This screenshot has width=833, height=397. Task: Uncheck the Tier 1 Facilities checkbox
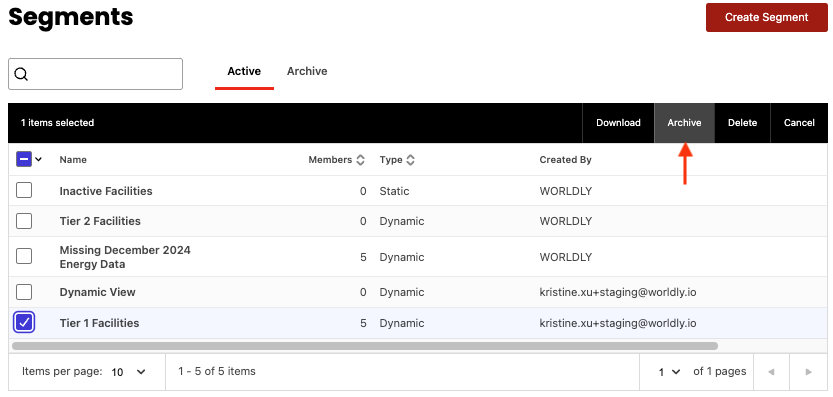[24, 322]
